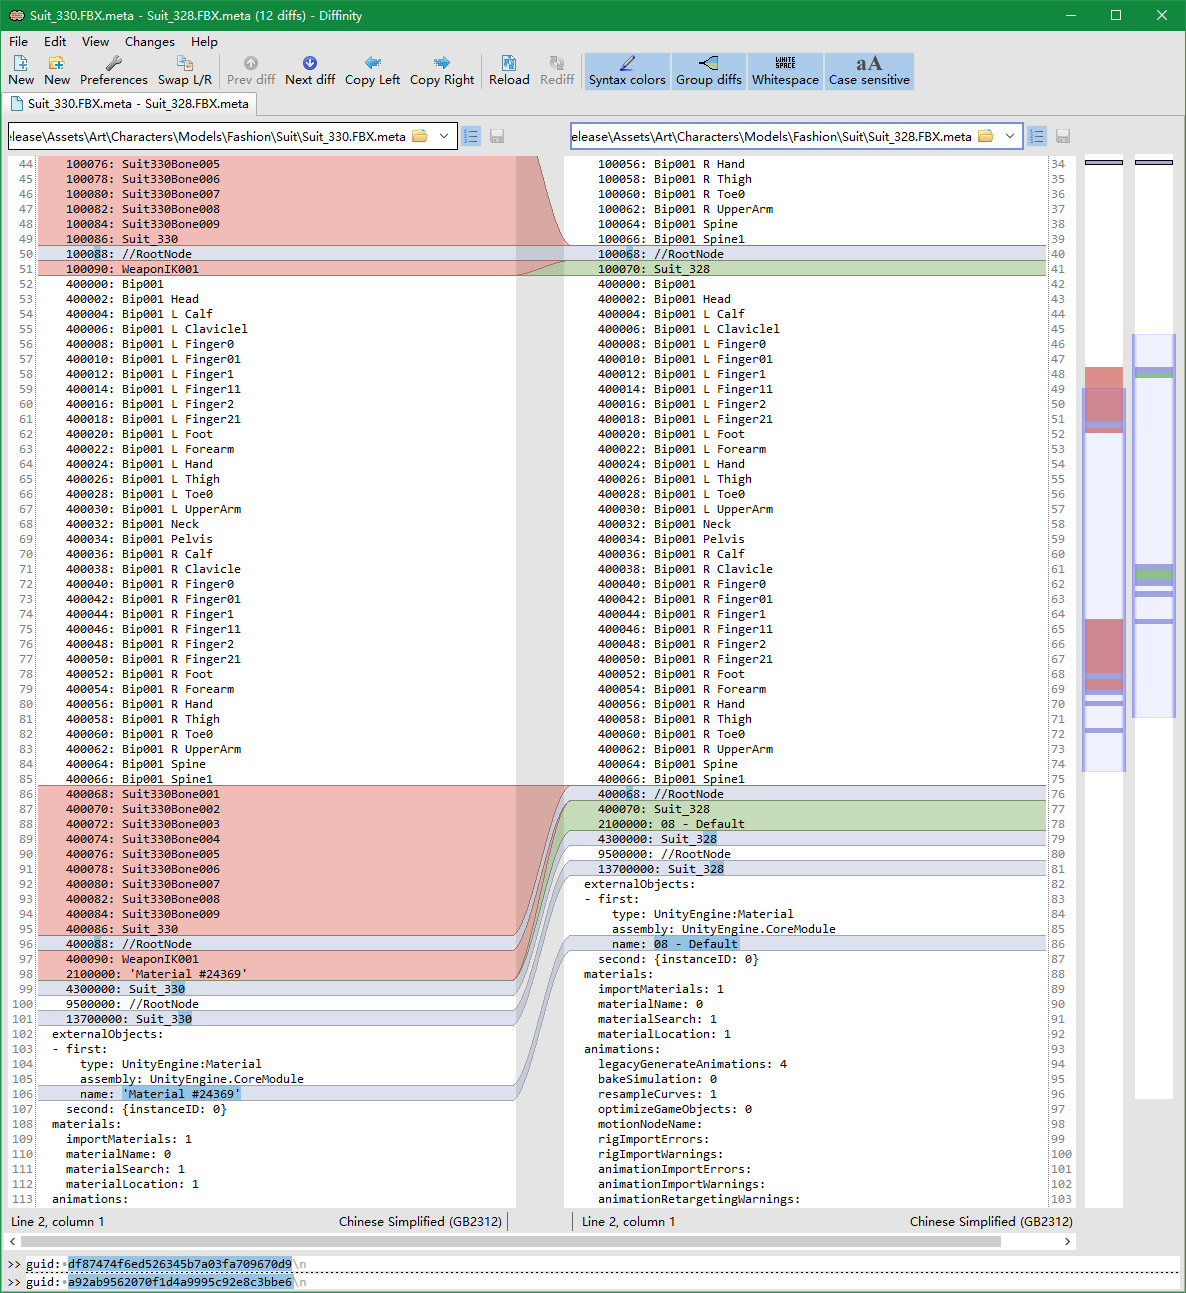This screenshot has height=1293, width=1186.
Task: Open the View menu
Action: click(x=95, y=41)
